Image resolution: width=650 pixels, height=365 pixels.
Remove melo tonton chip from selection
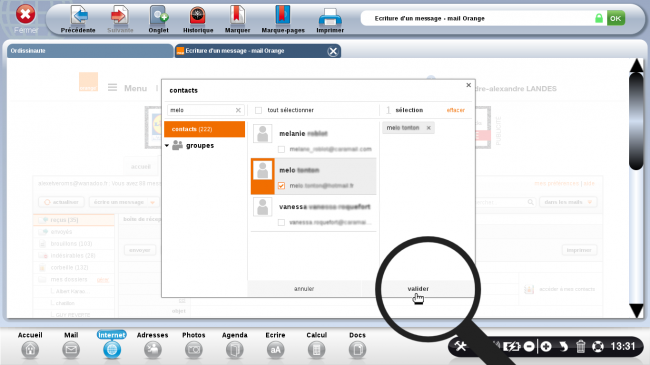(429, 128)
